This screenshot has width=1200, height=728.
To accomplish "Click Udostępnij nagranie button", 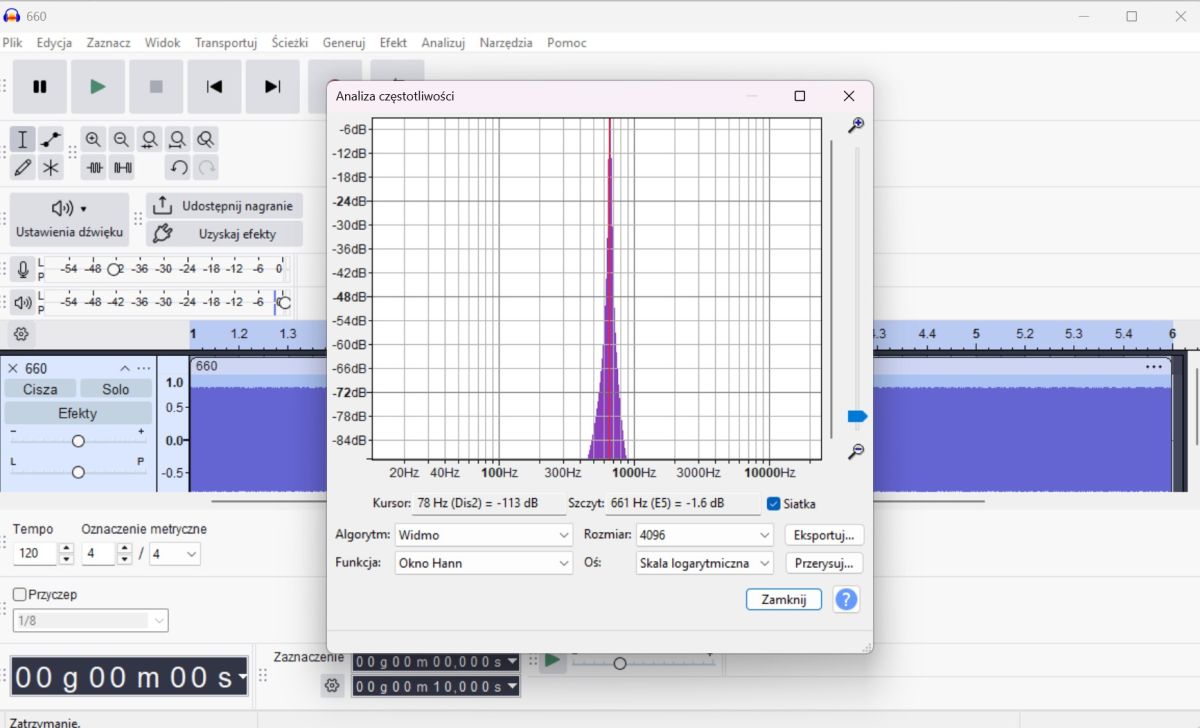I will (x=224, y=206).
